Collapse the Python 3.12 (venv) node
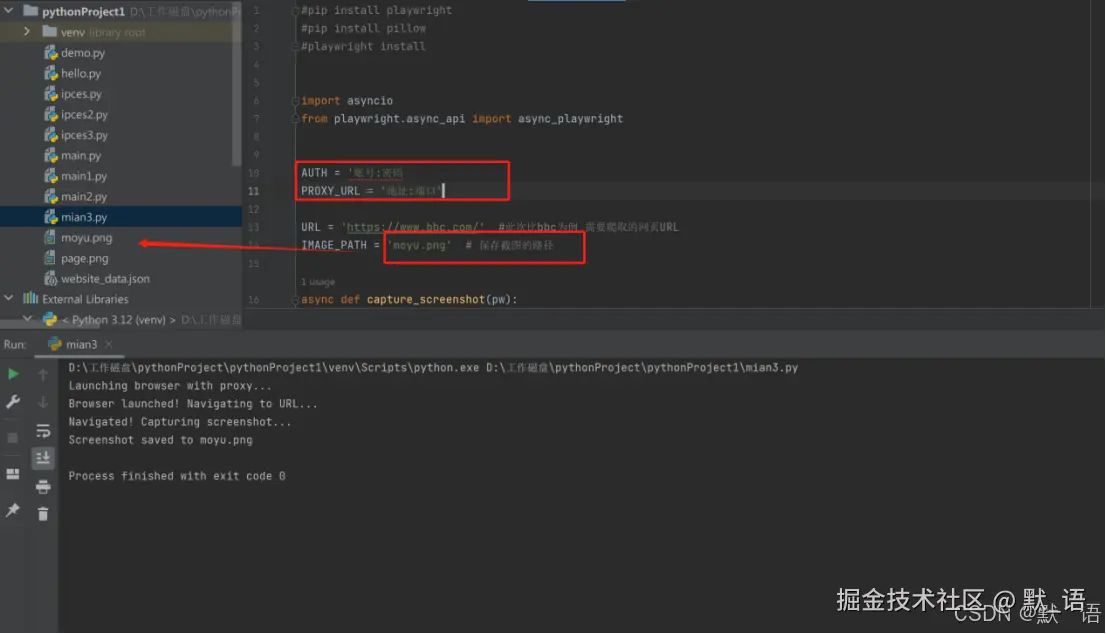 pos(27,319)
